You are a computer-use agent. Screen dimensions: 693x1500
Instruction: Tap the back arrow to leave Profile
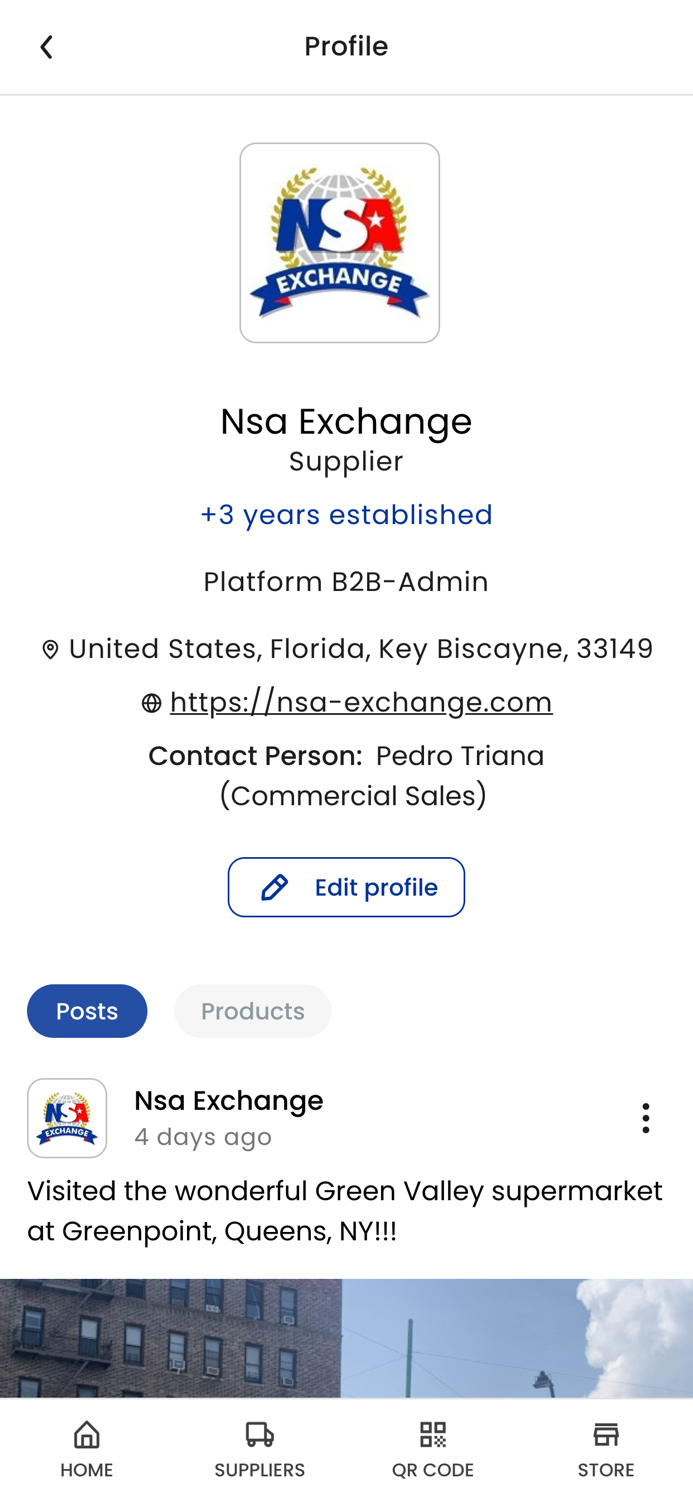point(45,45)
